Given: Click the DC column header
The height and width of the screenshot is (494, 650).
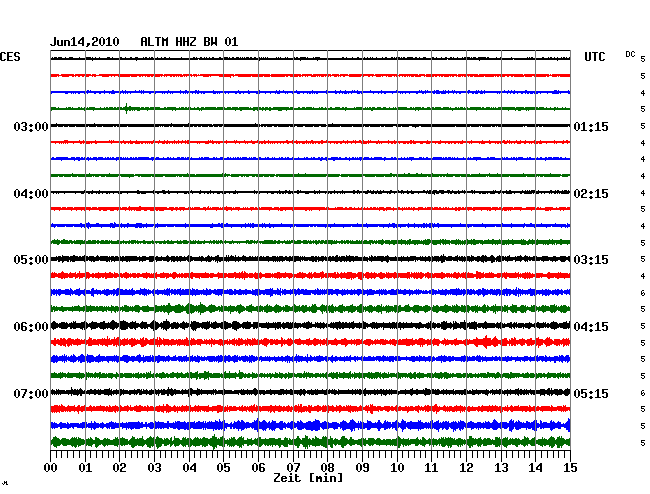Looking at the screenshot, I should click(x=630, y=54).
